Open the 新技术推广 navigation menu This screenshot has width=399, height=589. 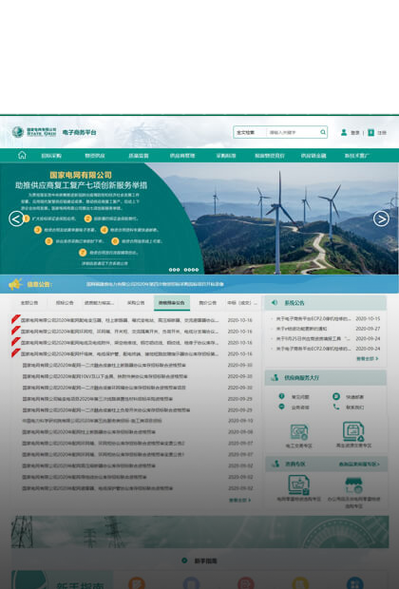[x=357, y=156]
